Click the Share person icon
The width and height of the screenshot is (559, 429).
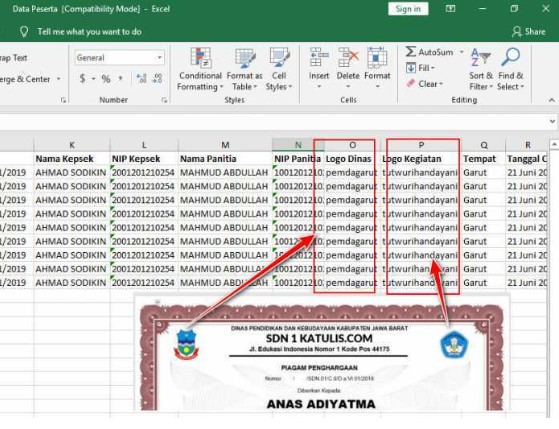[516, 32]
